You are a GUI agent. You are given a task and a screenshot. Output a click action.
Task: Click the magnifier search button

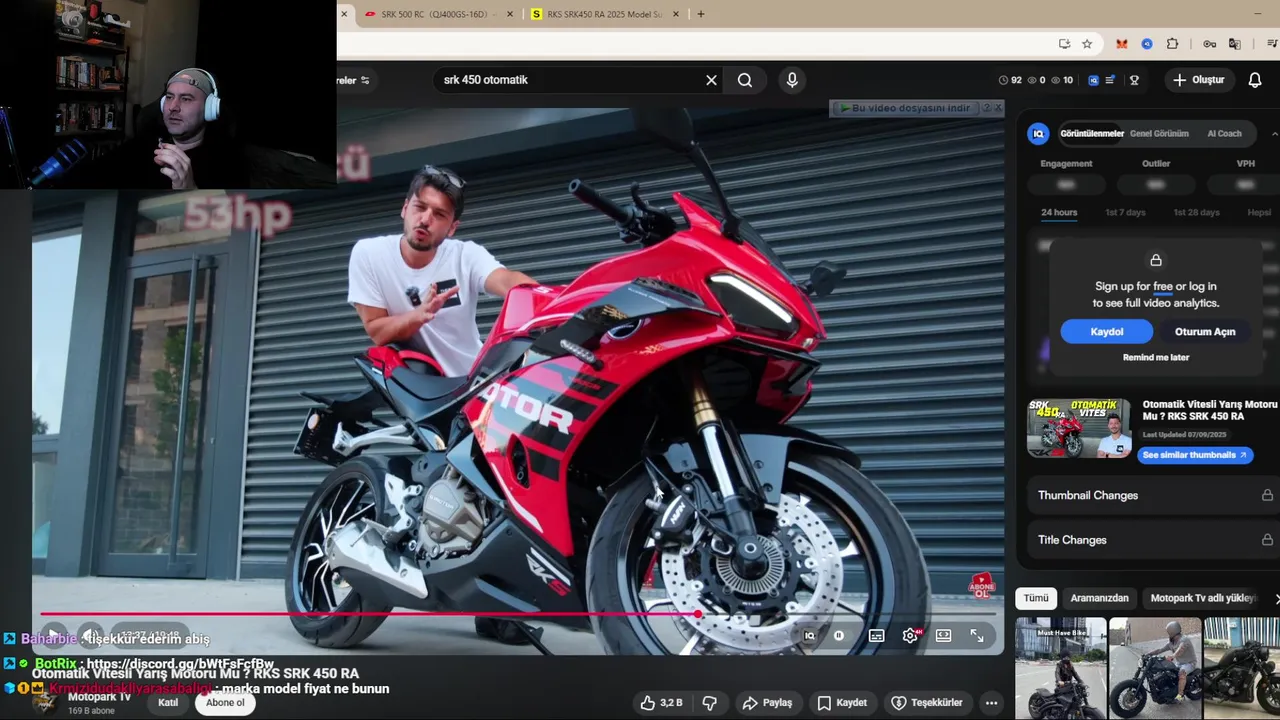pos(745,80)
